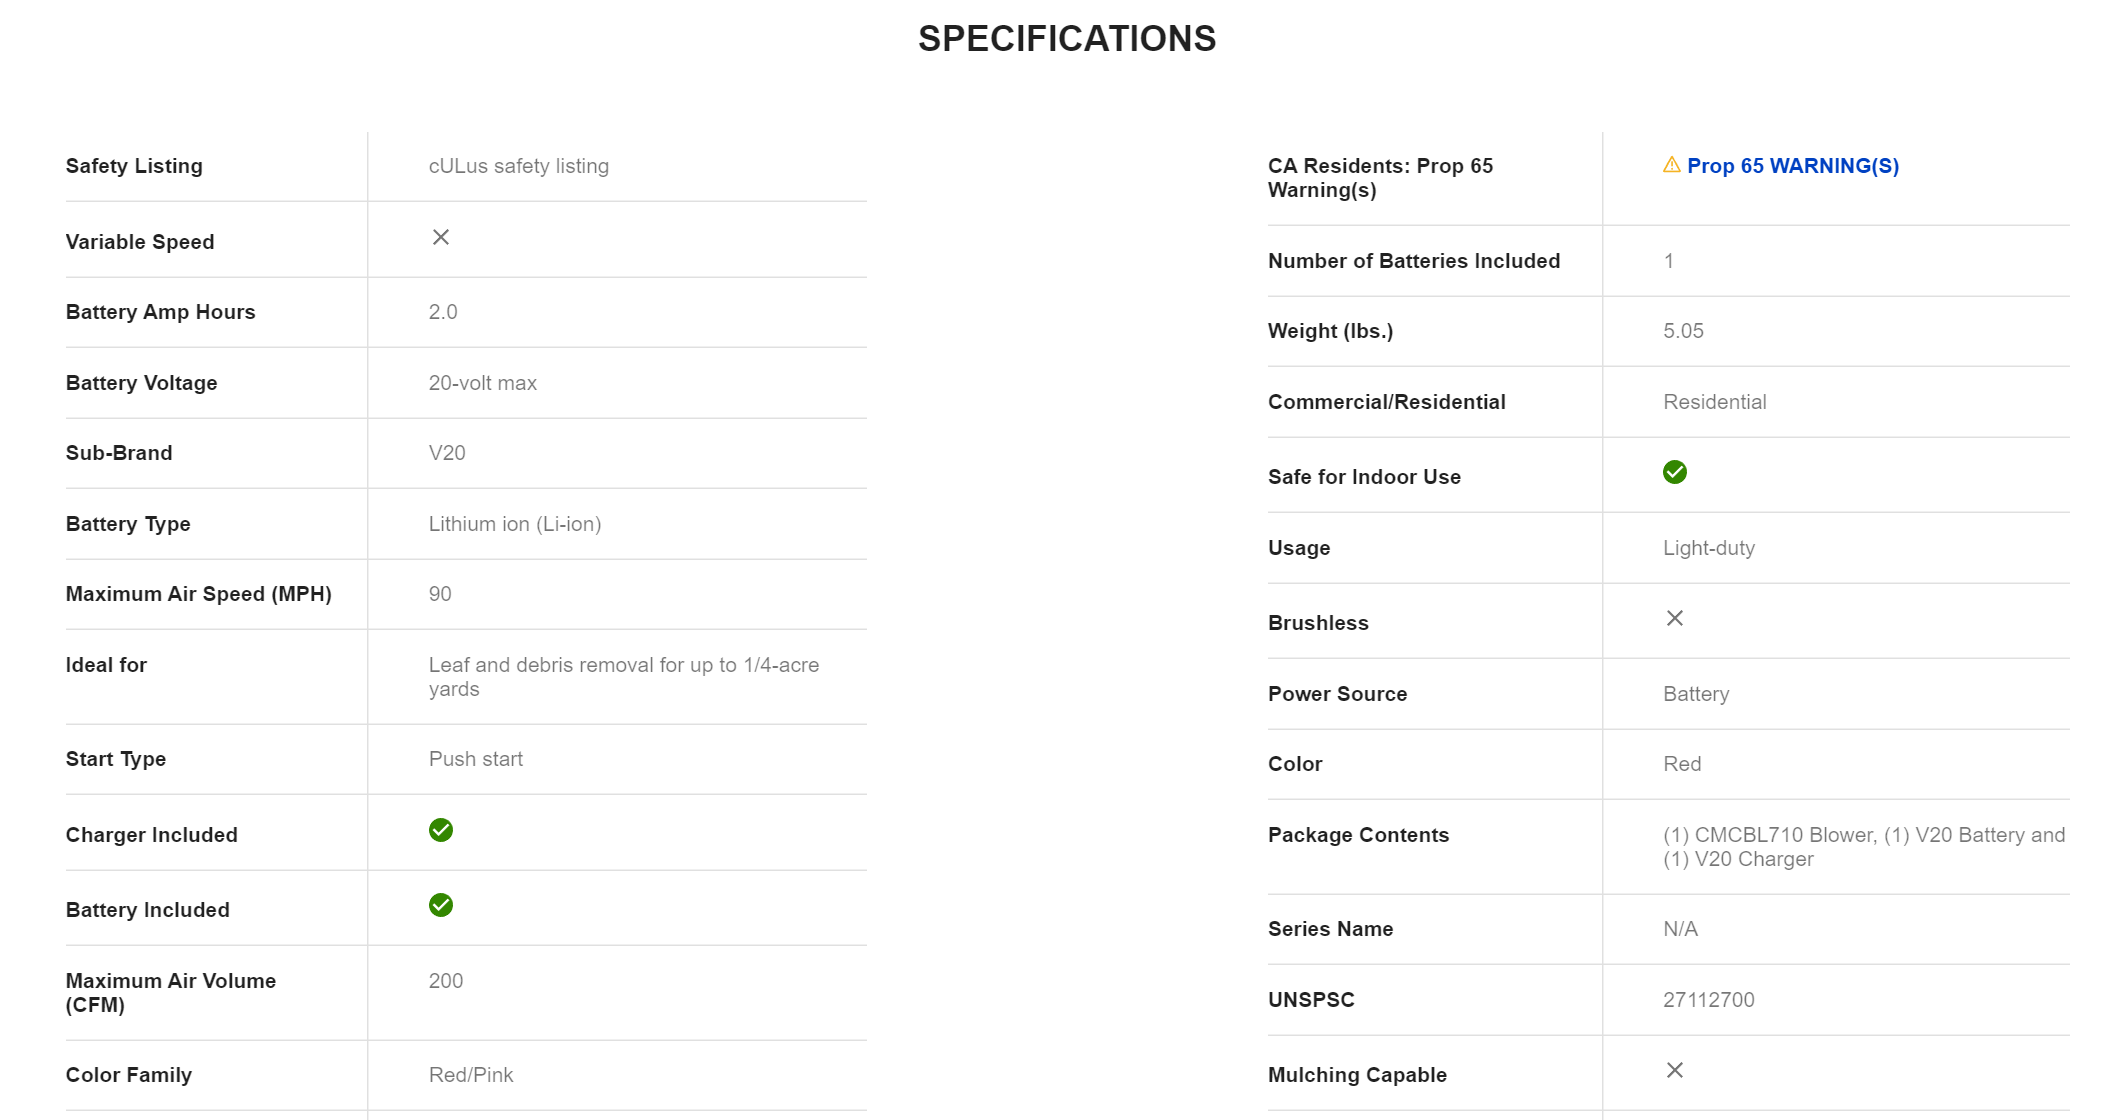Click the SPECIFICATIONS heading
This screenshot has height=1120, width=2125.
[1067, 39]
